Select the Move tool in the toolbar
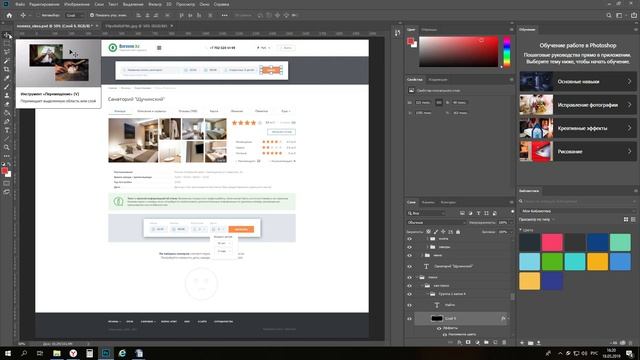Viewport: 640px width, 360px height. pos(7,35)
